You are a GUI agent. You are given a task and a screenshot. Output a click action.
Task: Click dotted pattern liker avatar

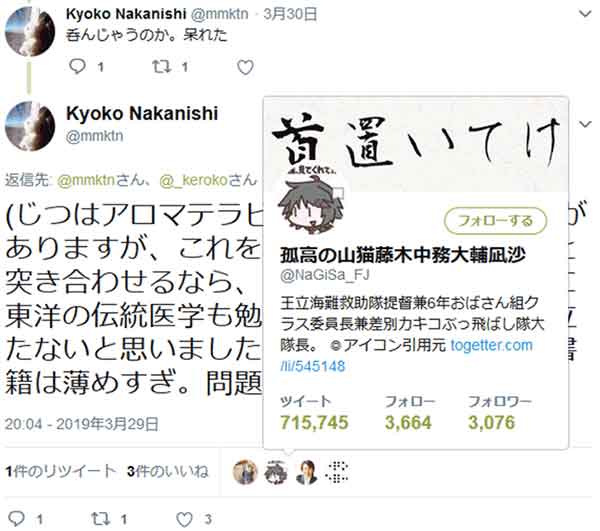pyautogui.click(x=337, y=472)
